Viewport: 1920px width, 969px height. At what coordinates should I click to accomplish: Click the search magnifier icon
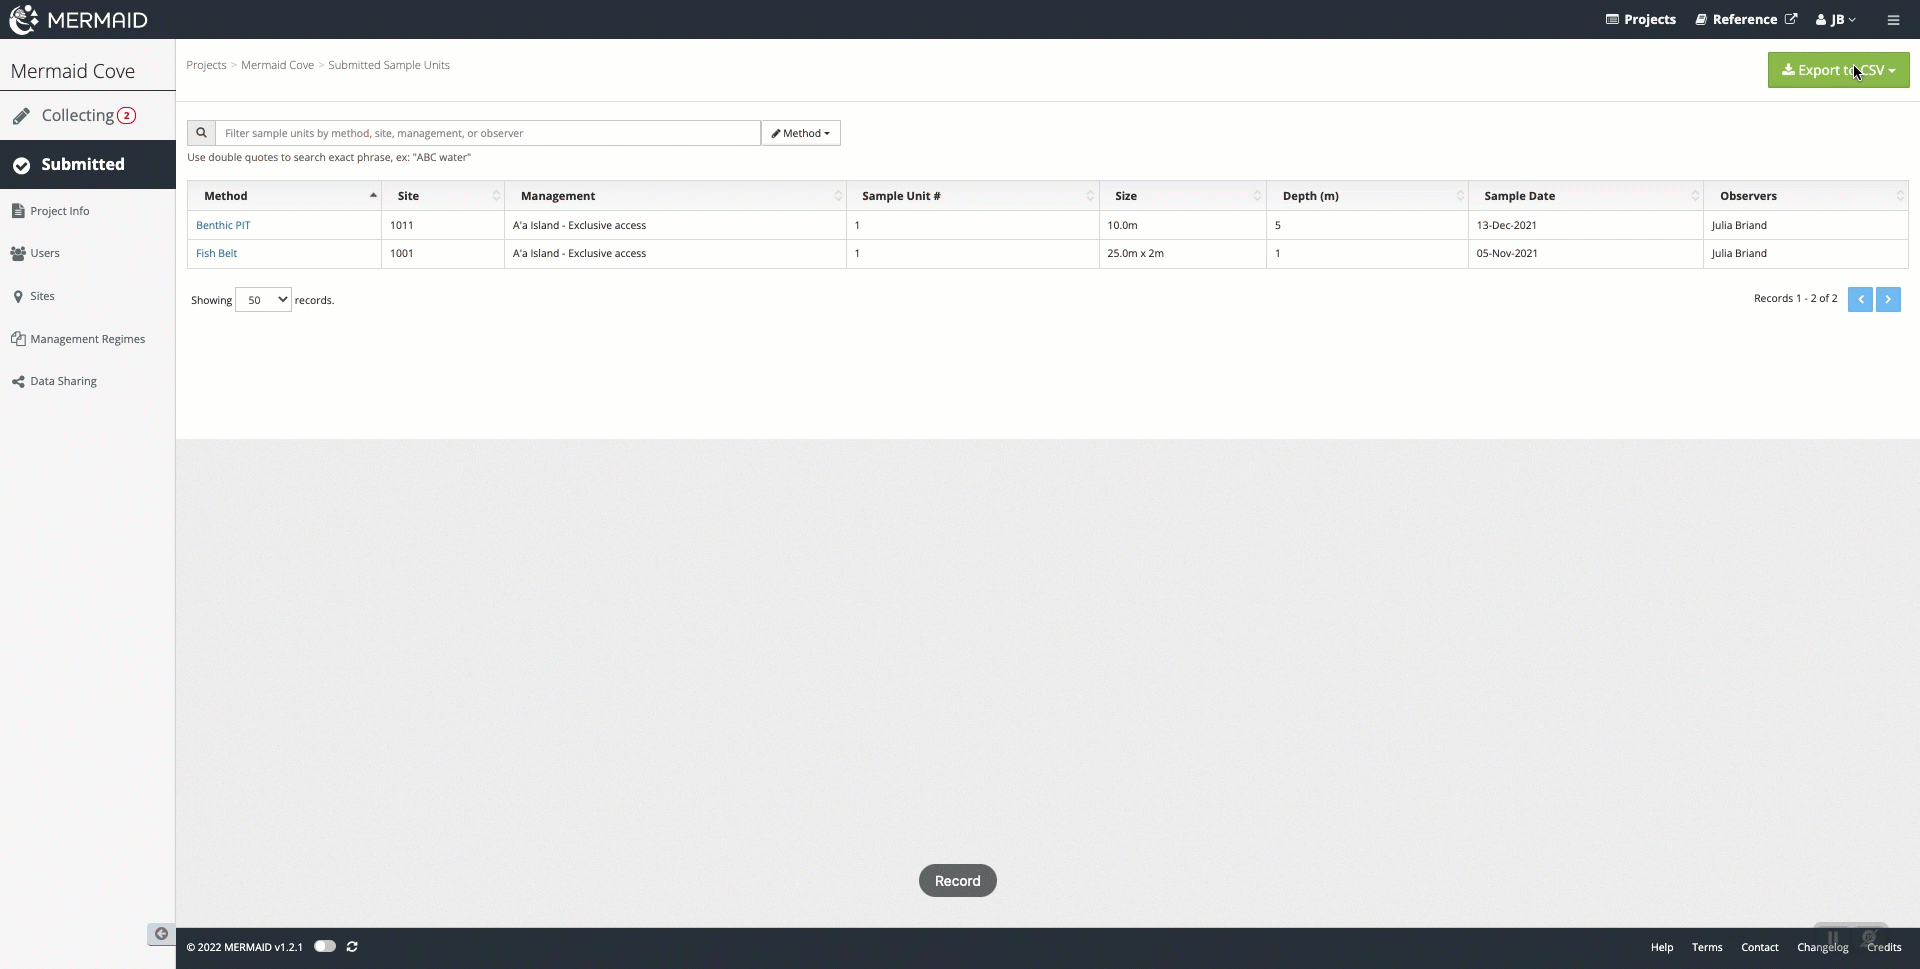[x=201, y=133]
